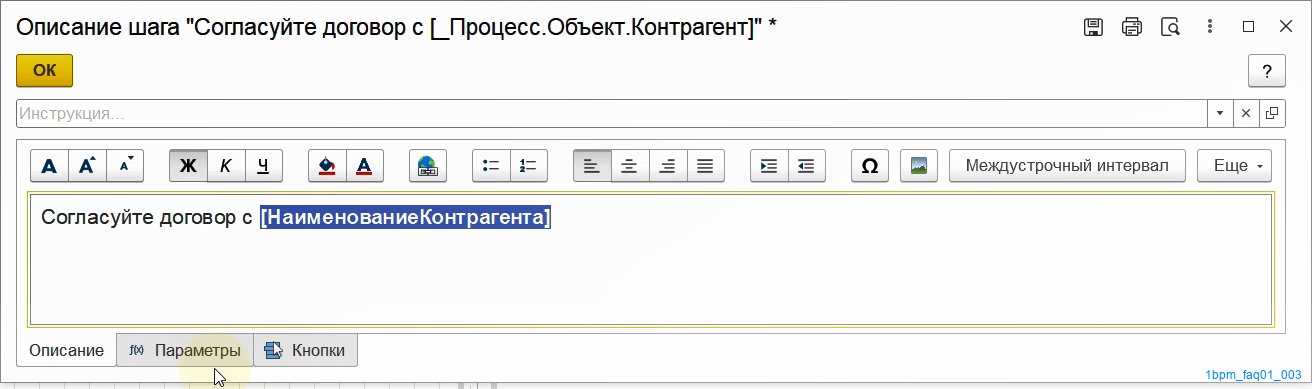The height and width of the screenshot is (389, 1312).
Task: Increase paragraph indent
Action: point(769,166)
